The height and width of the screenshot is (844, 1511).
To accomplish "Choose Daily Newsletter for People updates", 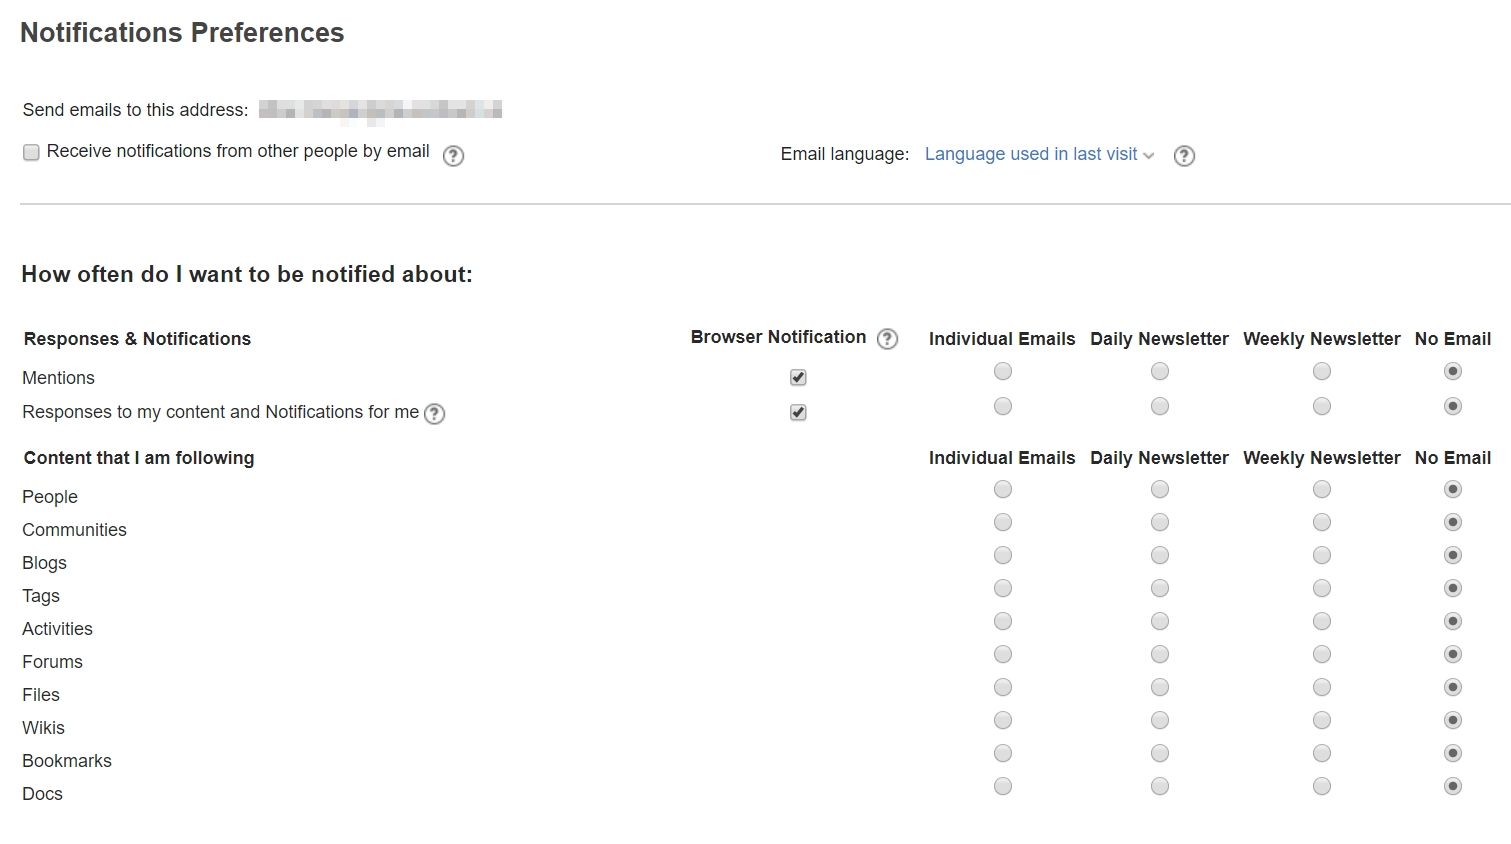I will [x=1159, y=489].
